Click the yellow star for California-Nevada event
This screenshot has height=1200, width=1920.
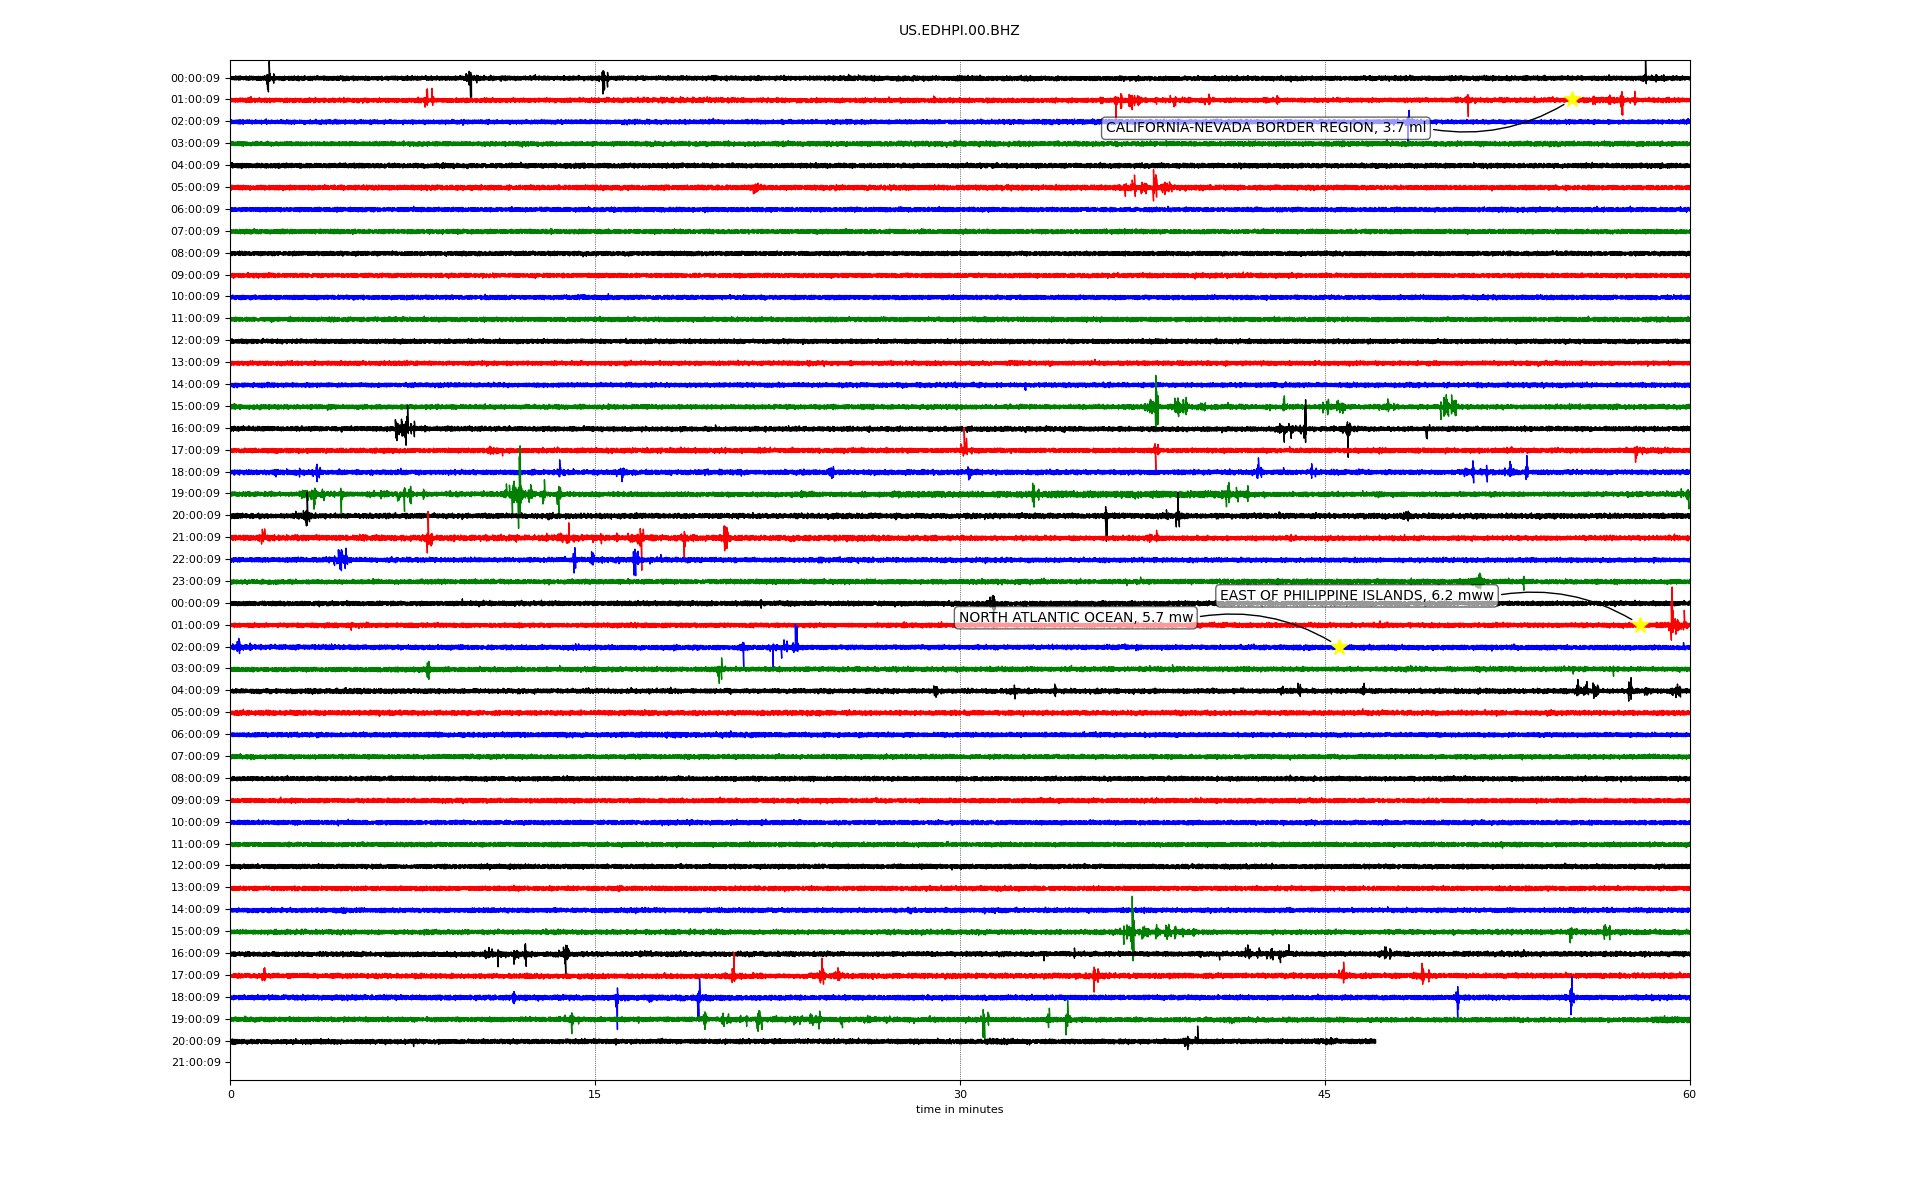1571,99
